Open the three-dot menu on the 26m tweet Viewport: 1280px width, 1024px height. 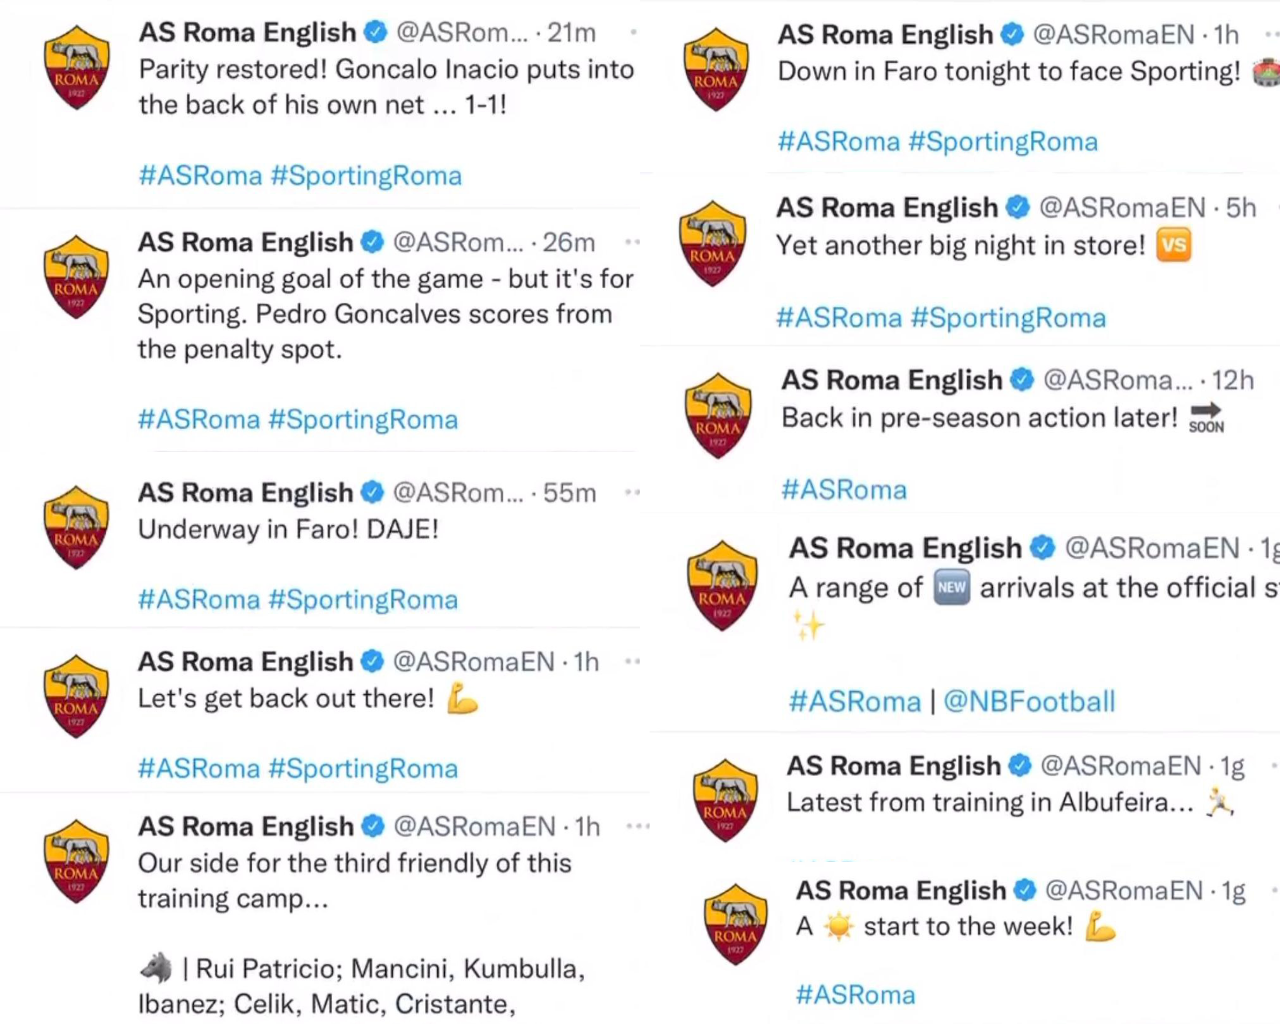coord(632,242)
